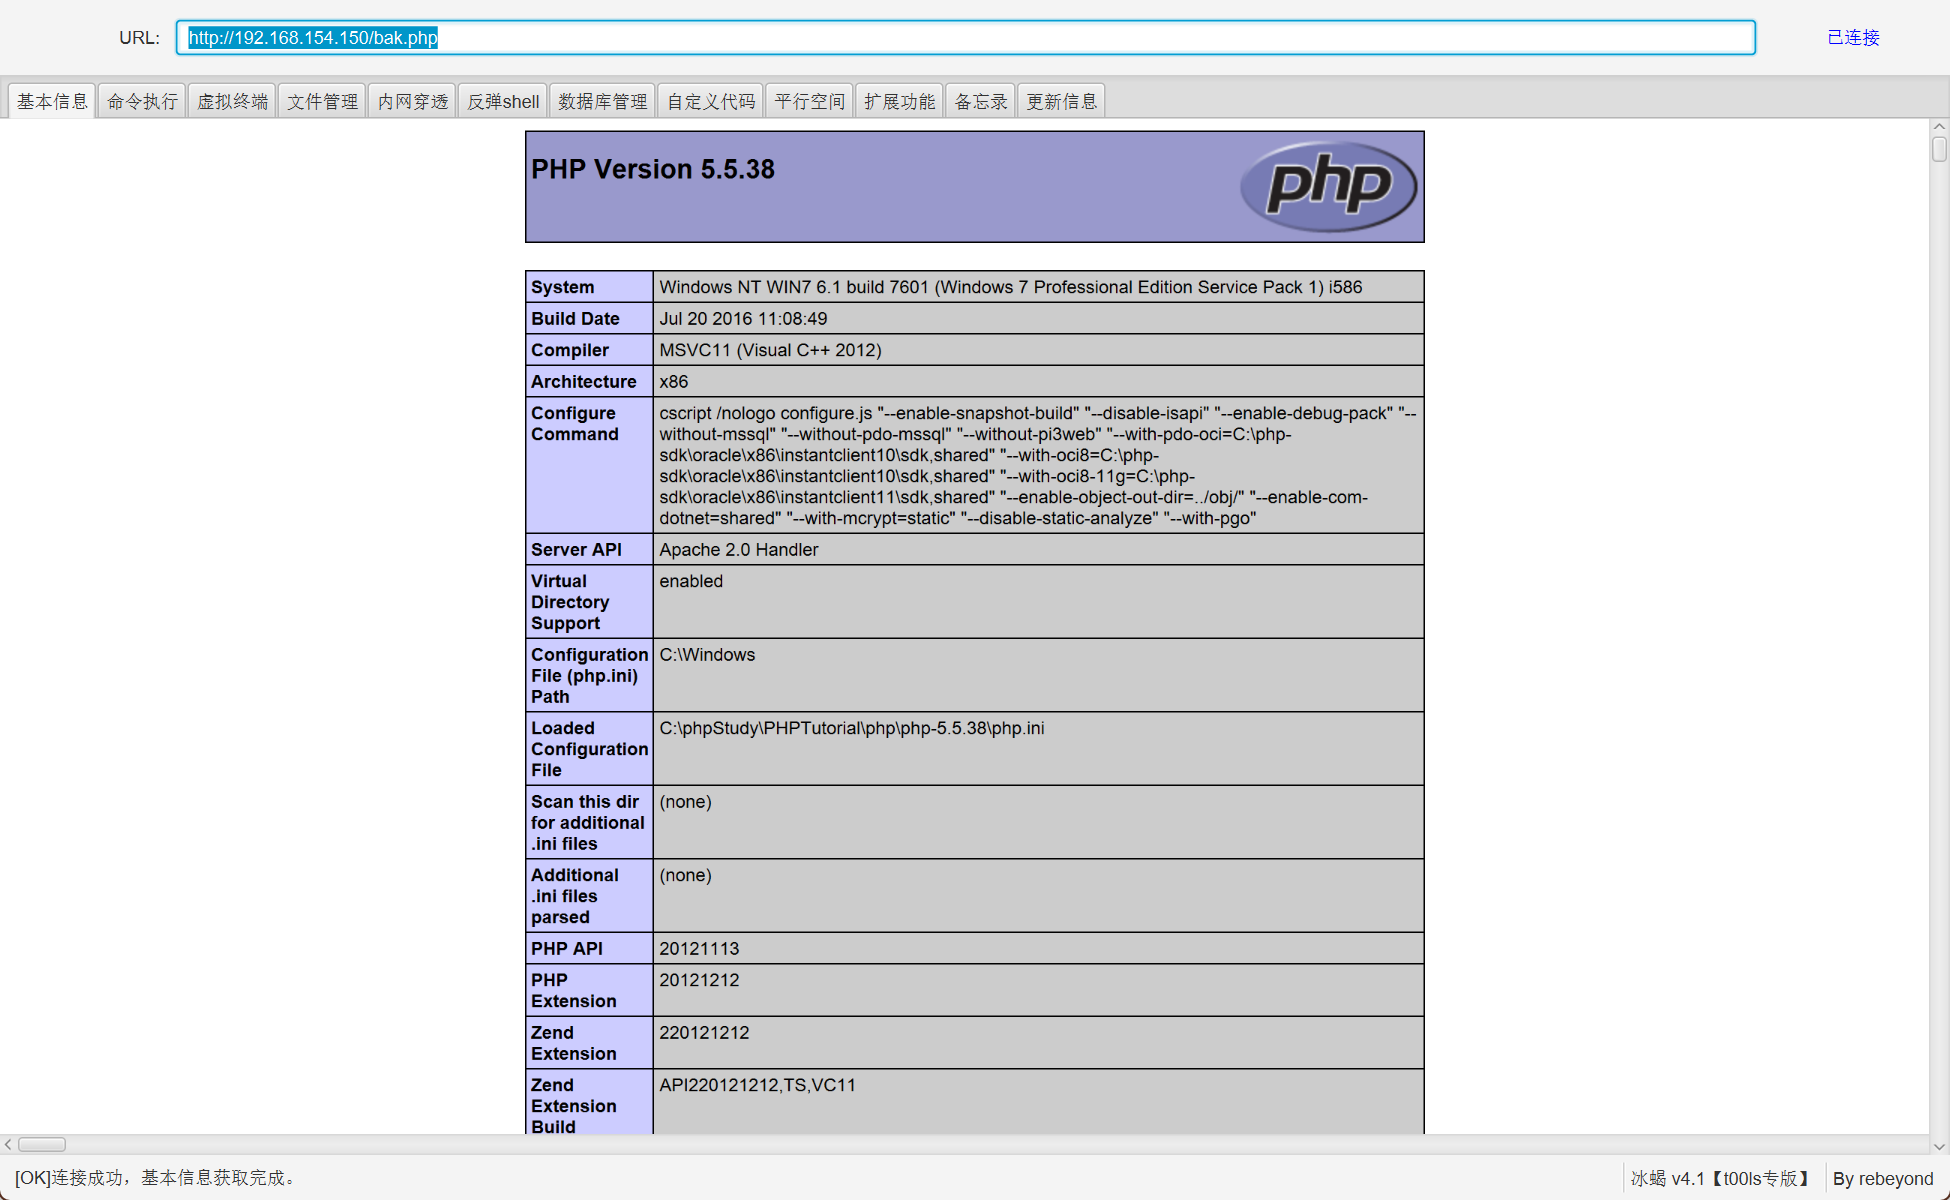Click the PHP API value 20121113
Viewport: 1950px width, 1200px height.
click(699, 949)
